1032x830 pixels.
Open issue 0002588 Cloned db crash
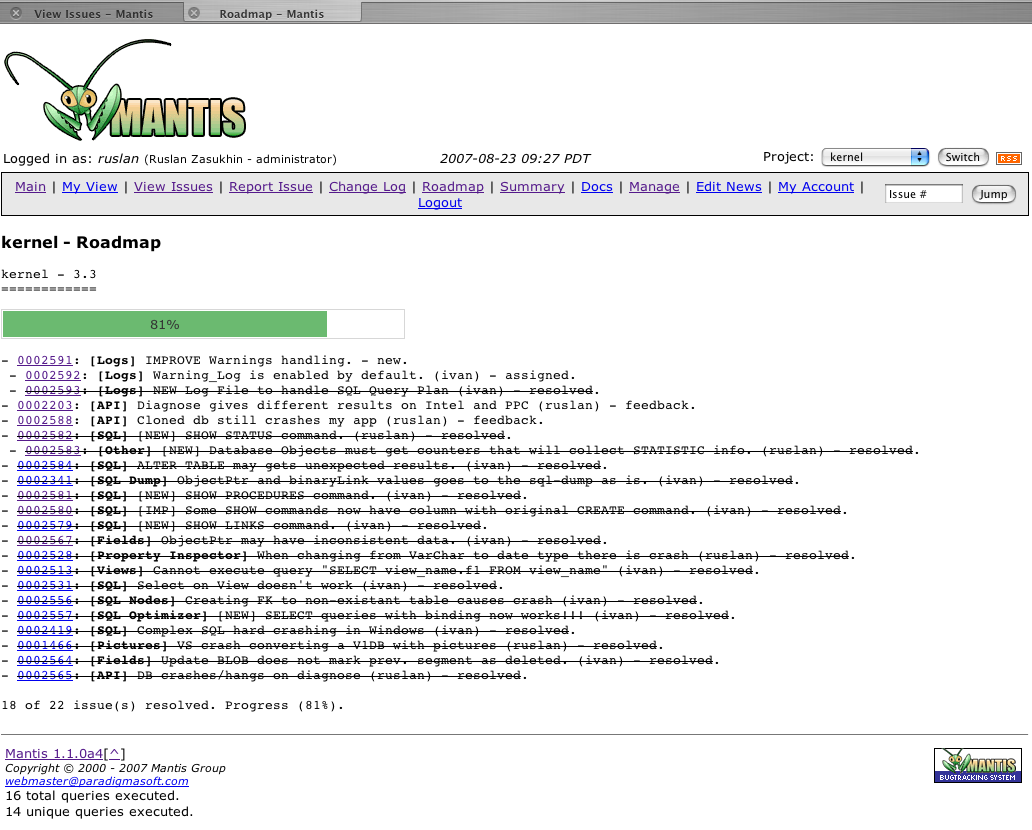point(45,420)
